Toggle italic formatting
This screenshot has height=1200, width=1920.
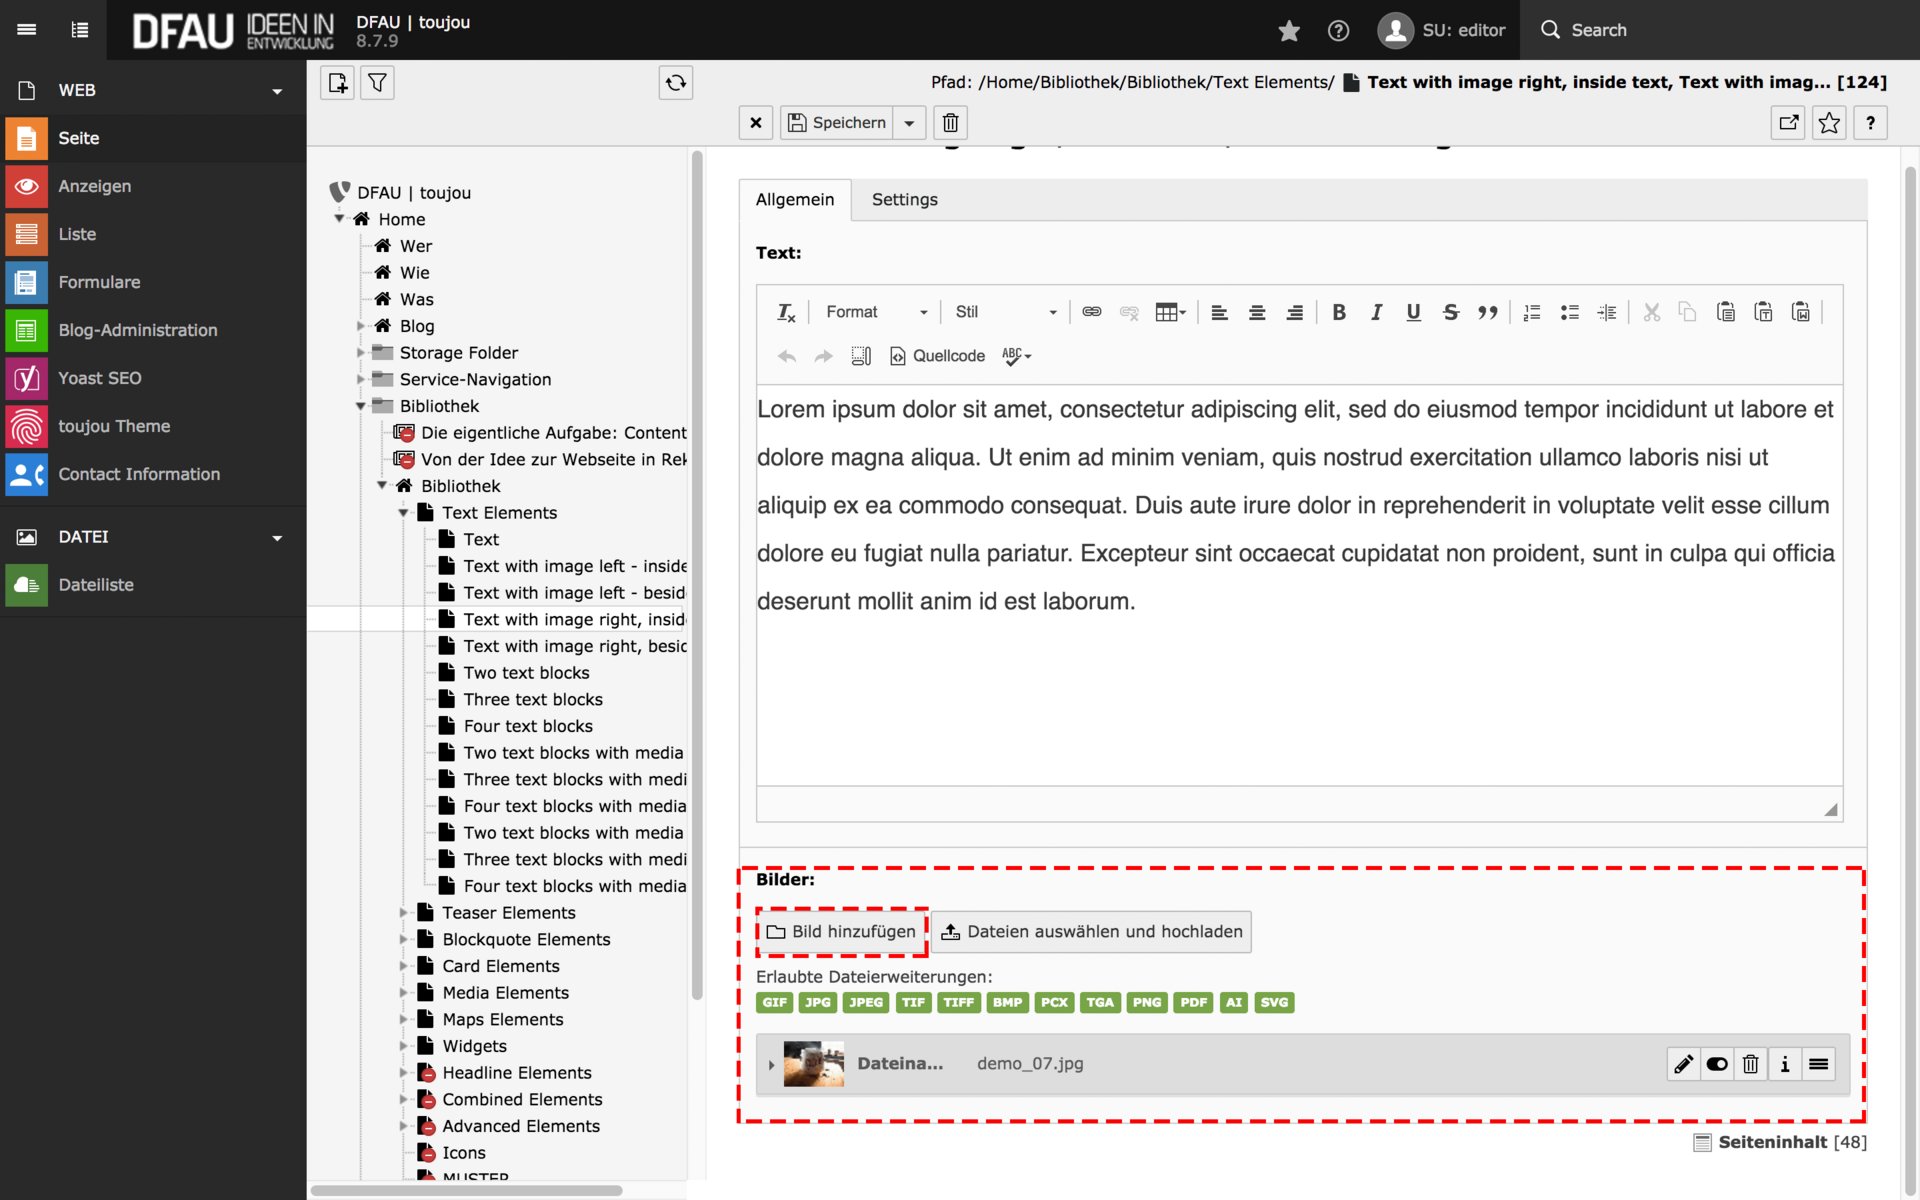pyautogui.click(x=1376, y=312)
